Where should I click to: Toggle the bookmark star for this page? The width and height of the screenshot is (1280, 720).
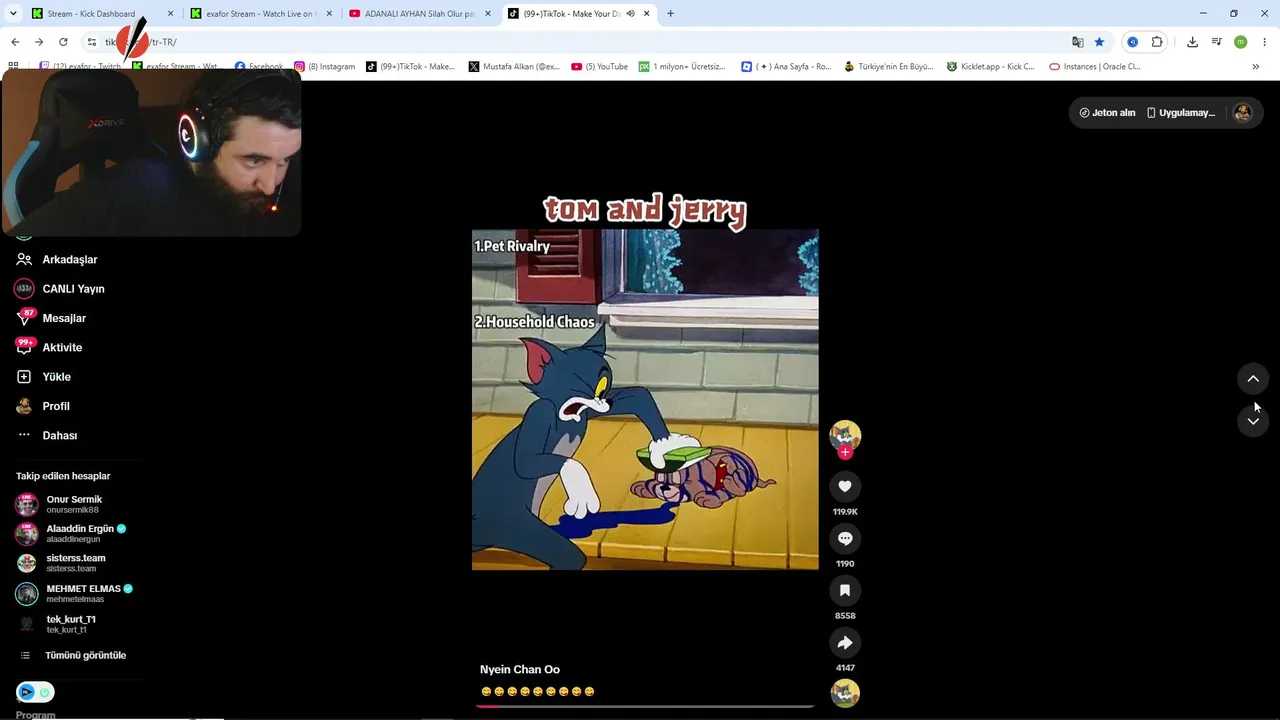pyautogui.click(x=1099, y=42)
